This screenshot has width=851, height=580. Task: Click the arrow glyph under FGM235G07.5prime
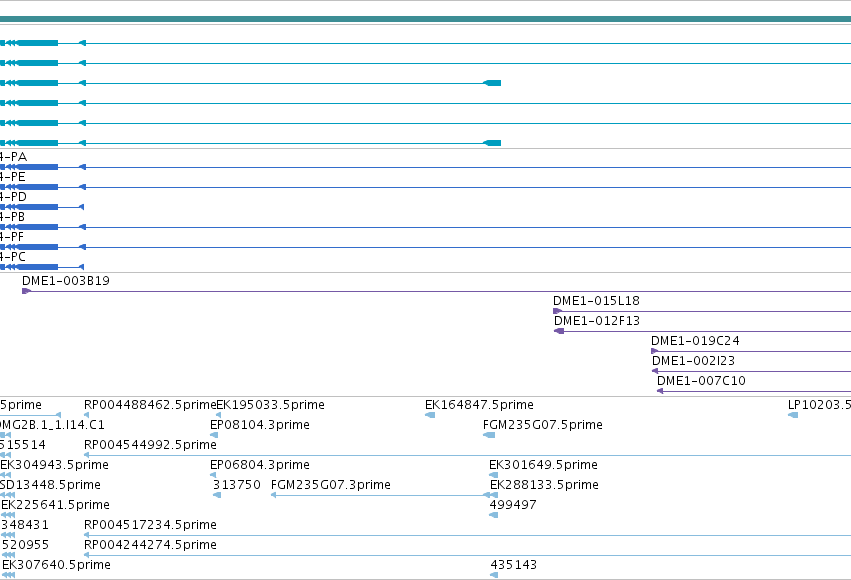[489, 435]
